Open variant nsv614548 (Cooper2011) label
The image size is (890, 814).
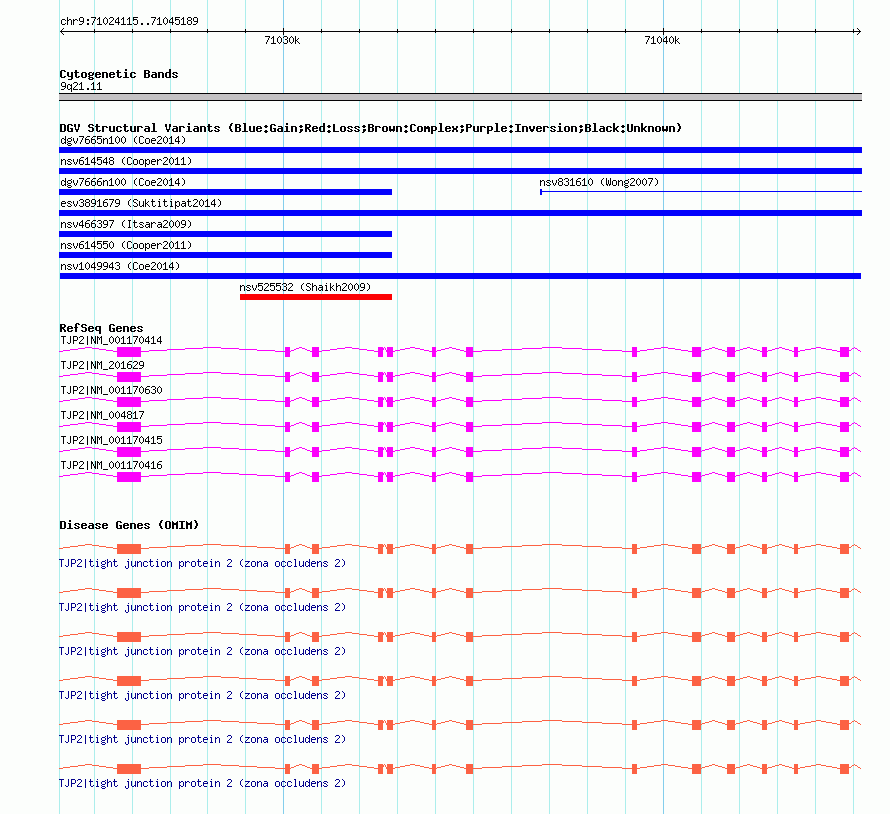pos(126,161)
